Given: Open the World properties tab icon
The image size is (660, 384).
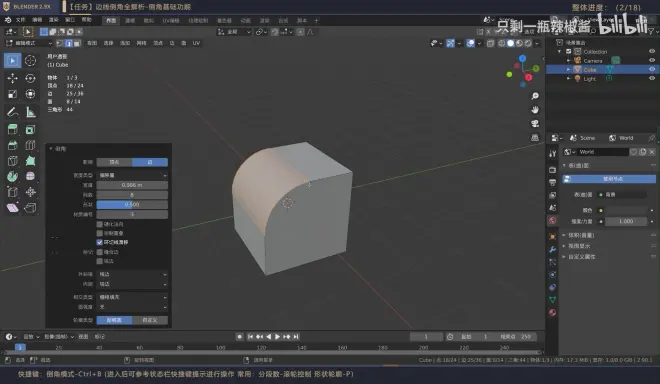Looking at the screenshot, I should coord(552,220).
